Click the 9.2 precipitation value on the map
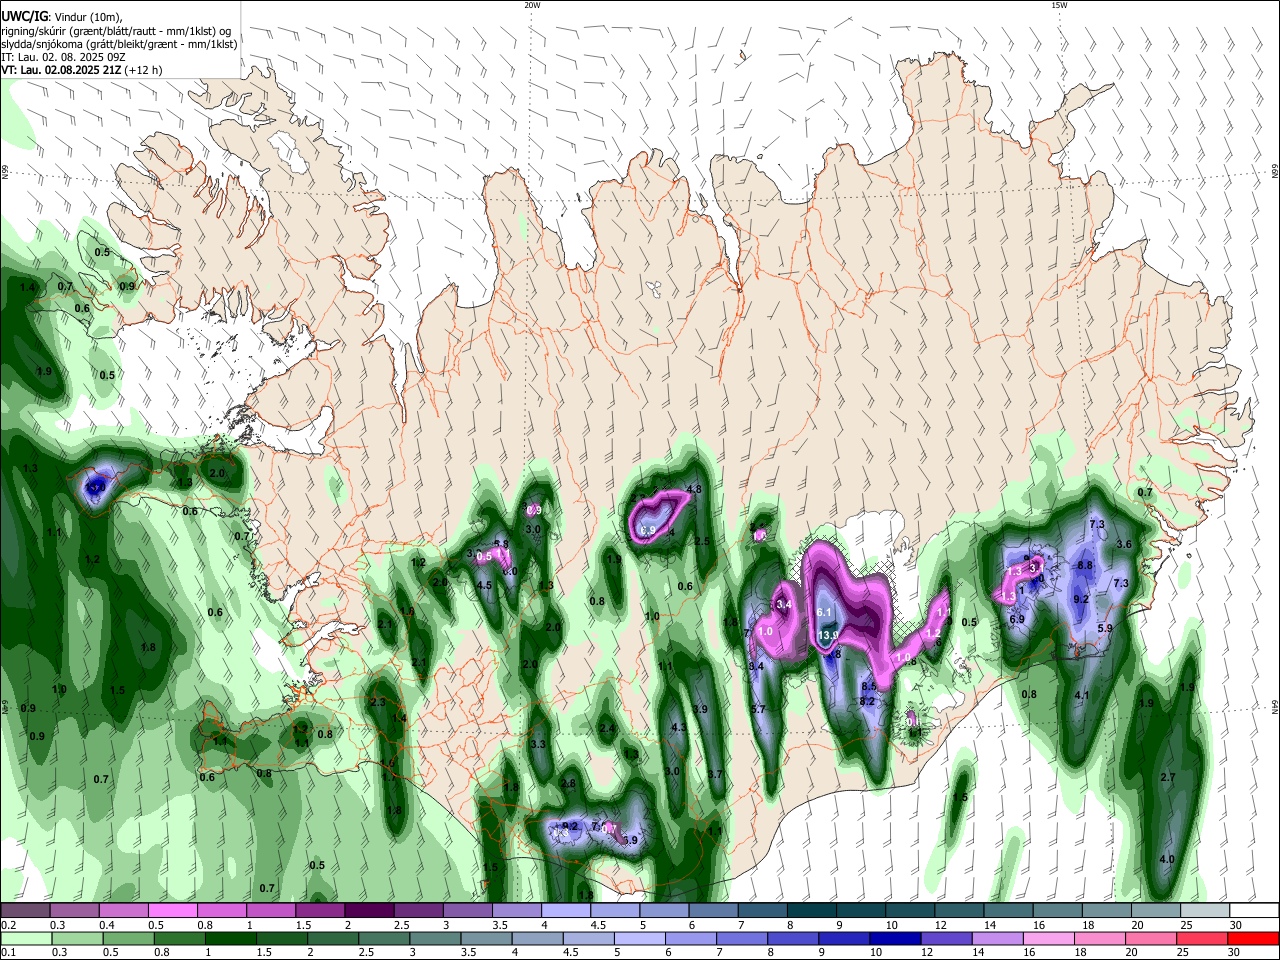 [1081, 599]
